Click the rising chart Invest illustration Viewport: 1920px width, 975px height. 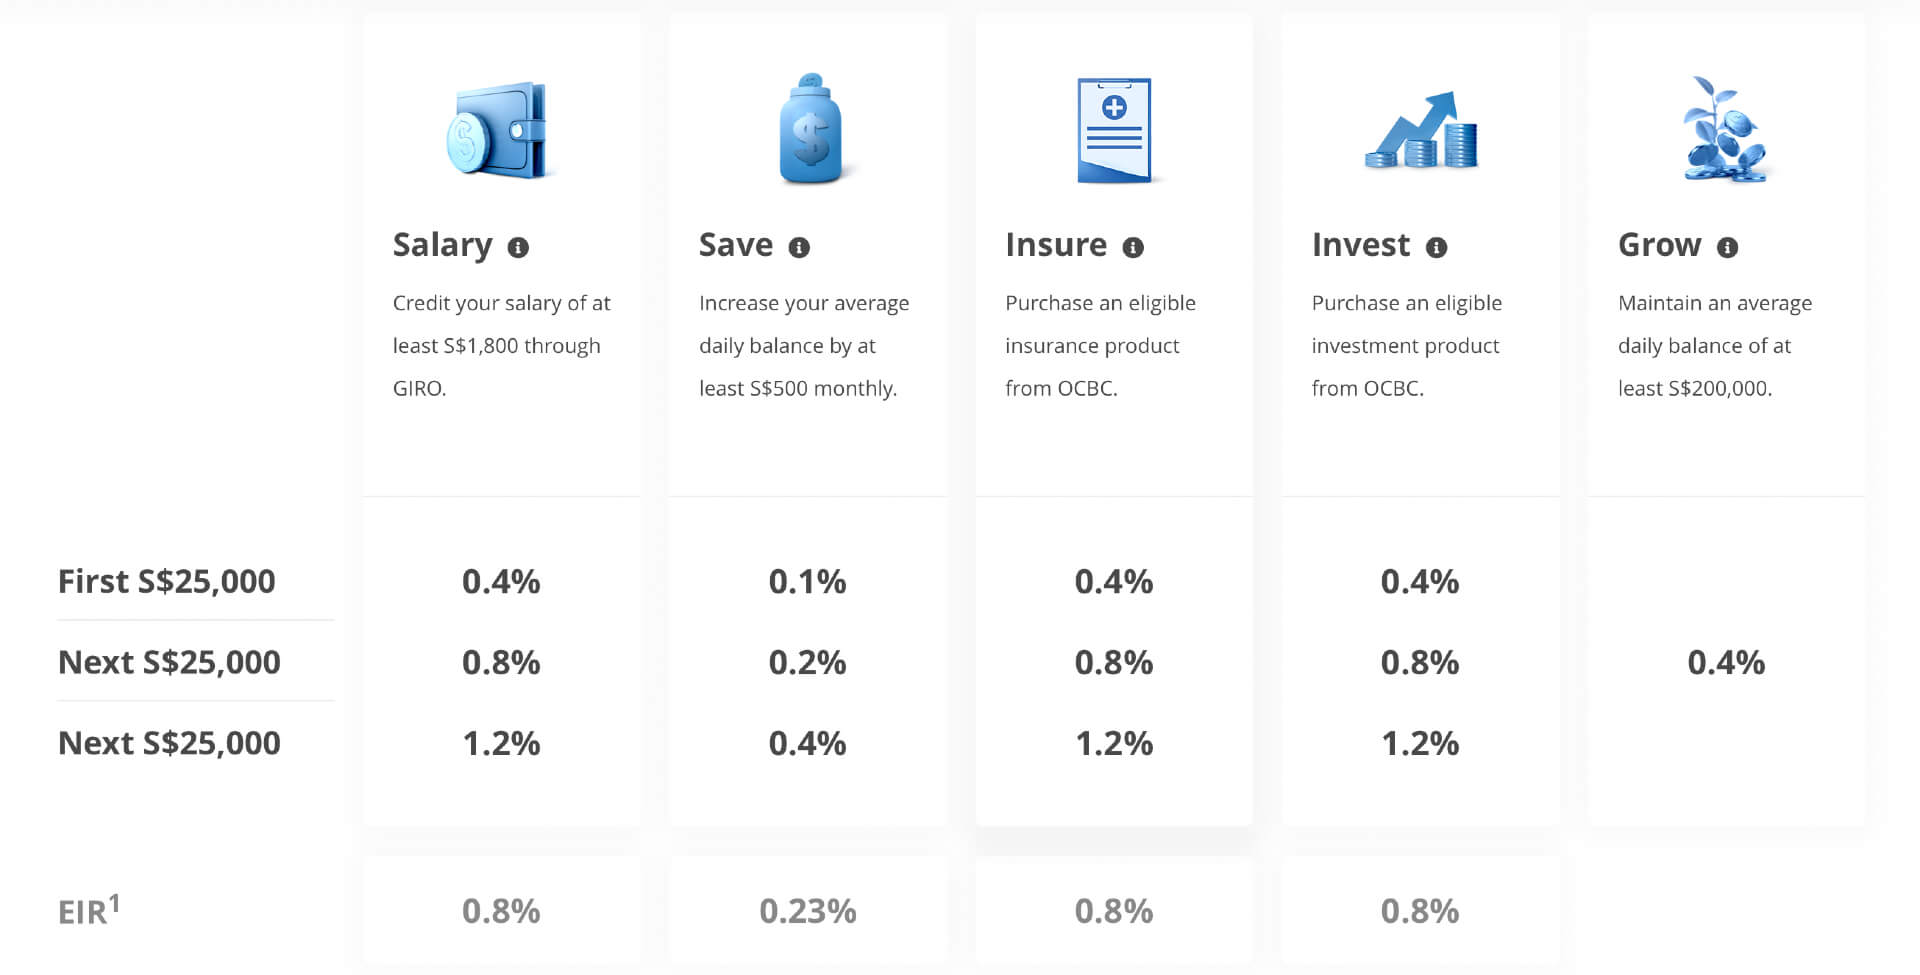tap(1421, 130)
